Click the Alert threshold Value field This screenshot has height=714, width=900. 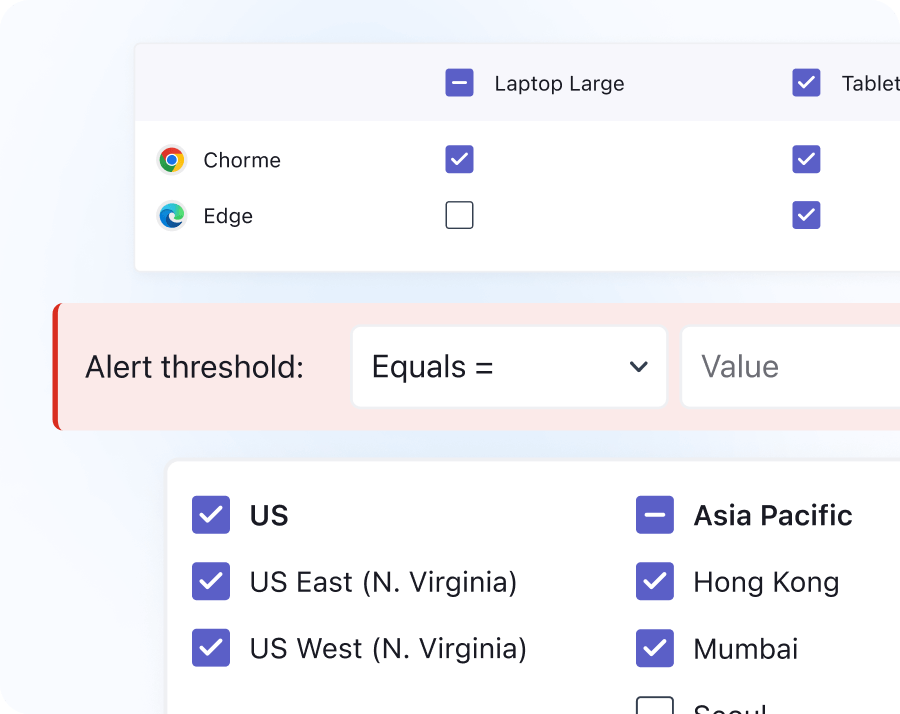coord(790,367)
